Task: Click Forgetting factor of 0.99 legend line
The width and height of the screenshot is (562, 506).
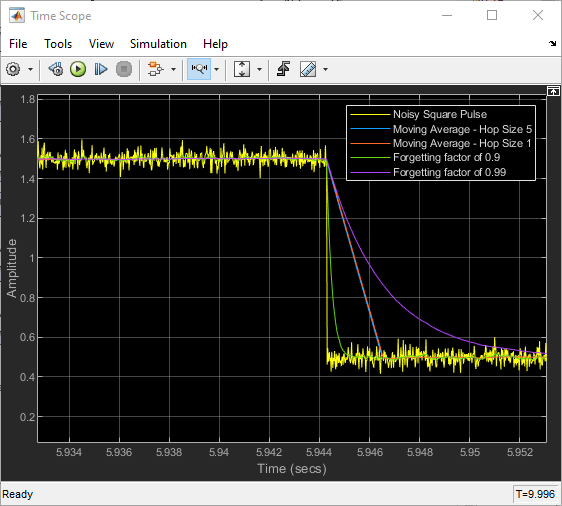Action: [370, 173]
